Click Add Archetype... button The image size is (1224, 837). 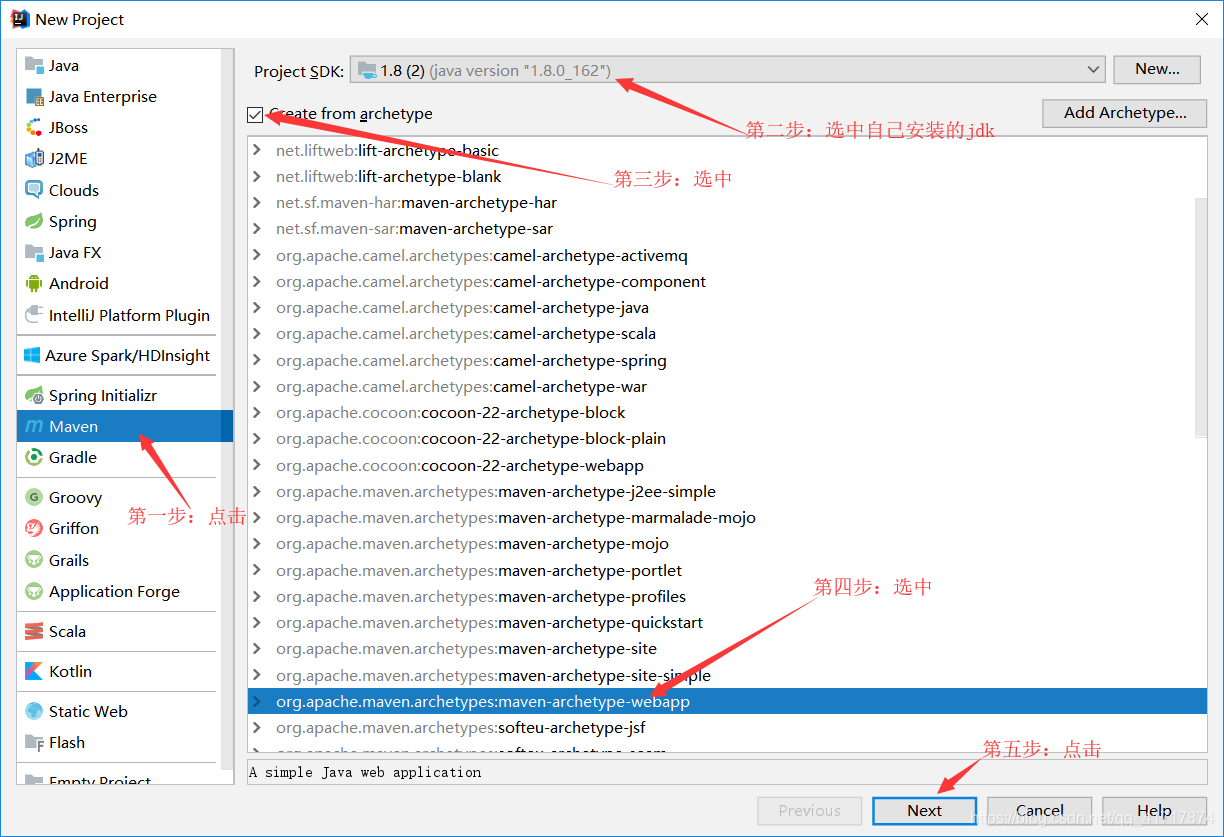(1125, 113)
